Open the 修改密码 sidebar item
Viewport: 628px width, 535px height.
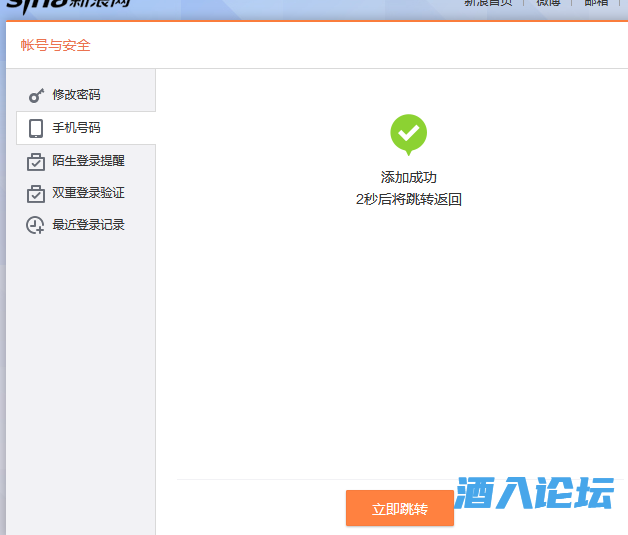[x=76, y=95]
